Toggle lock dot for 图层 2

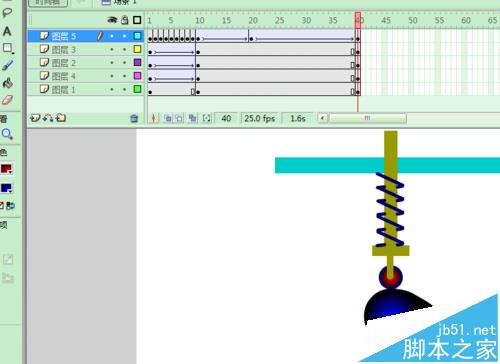click(125, 63)
